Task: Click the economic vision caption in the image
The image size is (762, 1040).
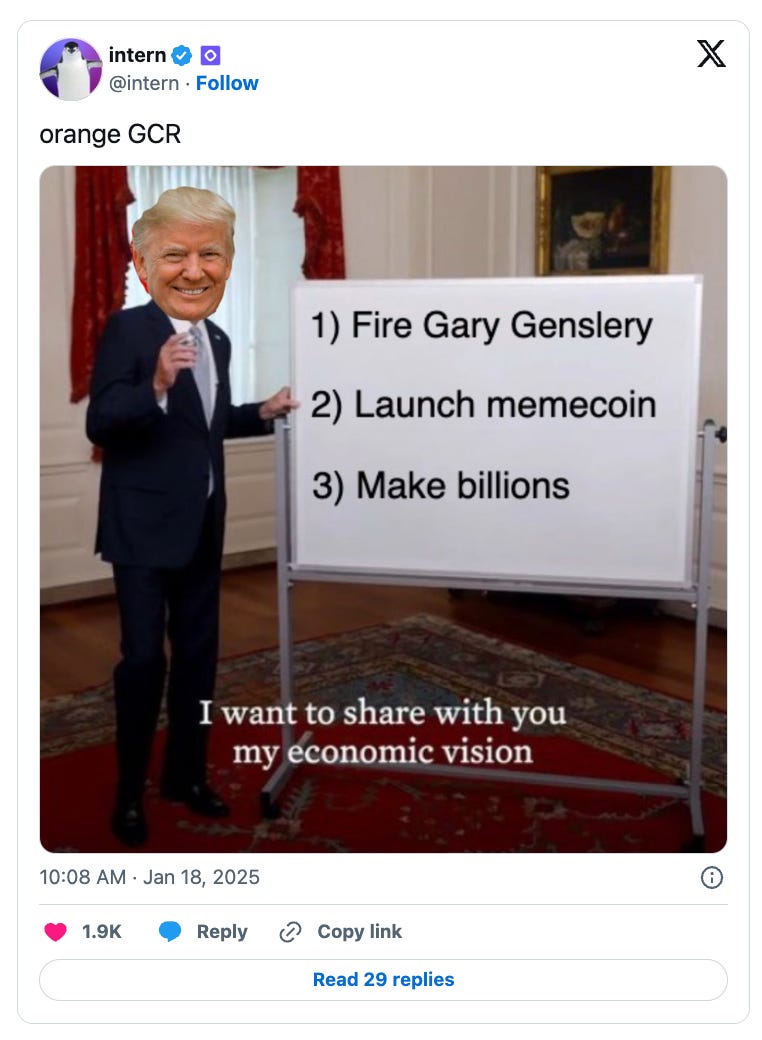Action: (383, 732)
